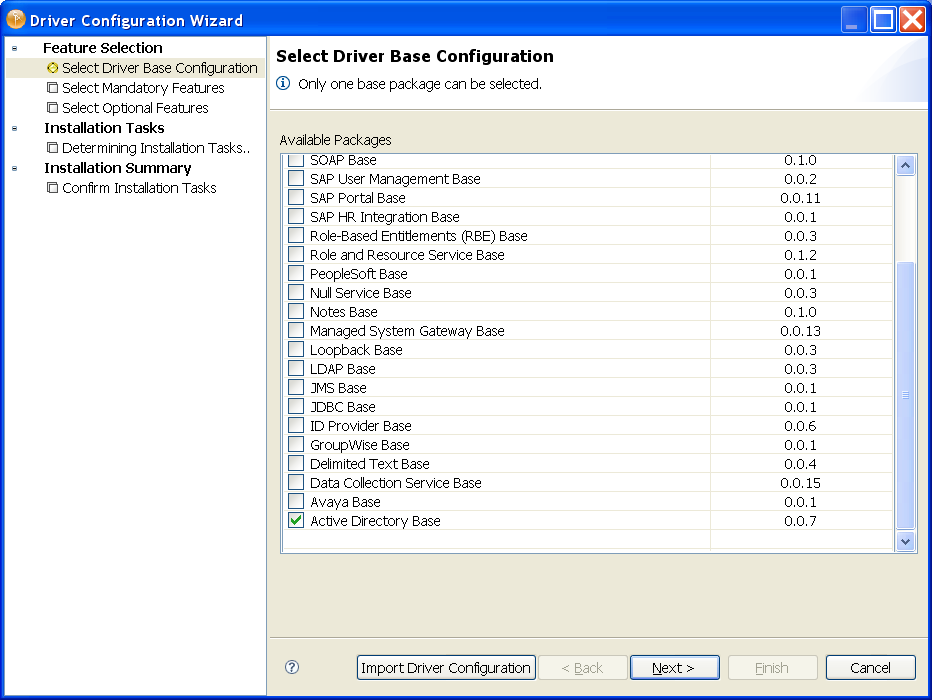Click version 0.0.7 of Active Directory Base

coord(800,521)
